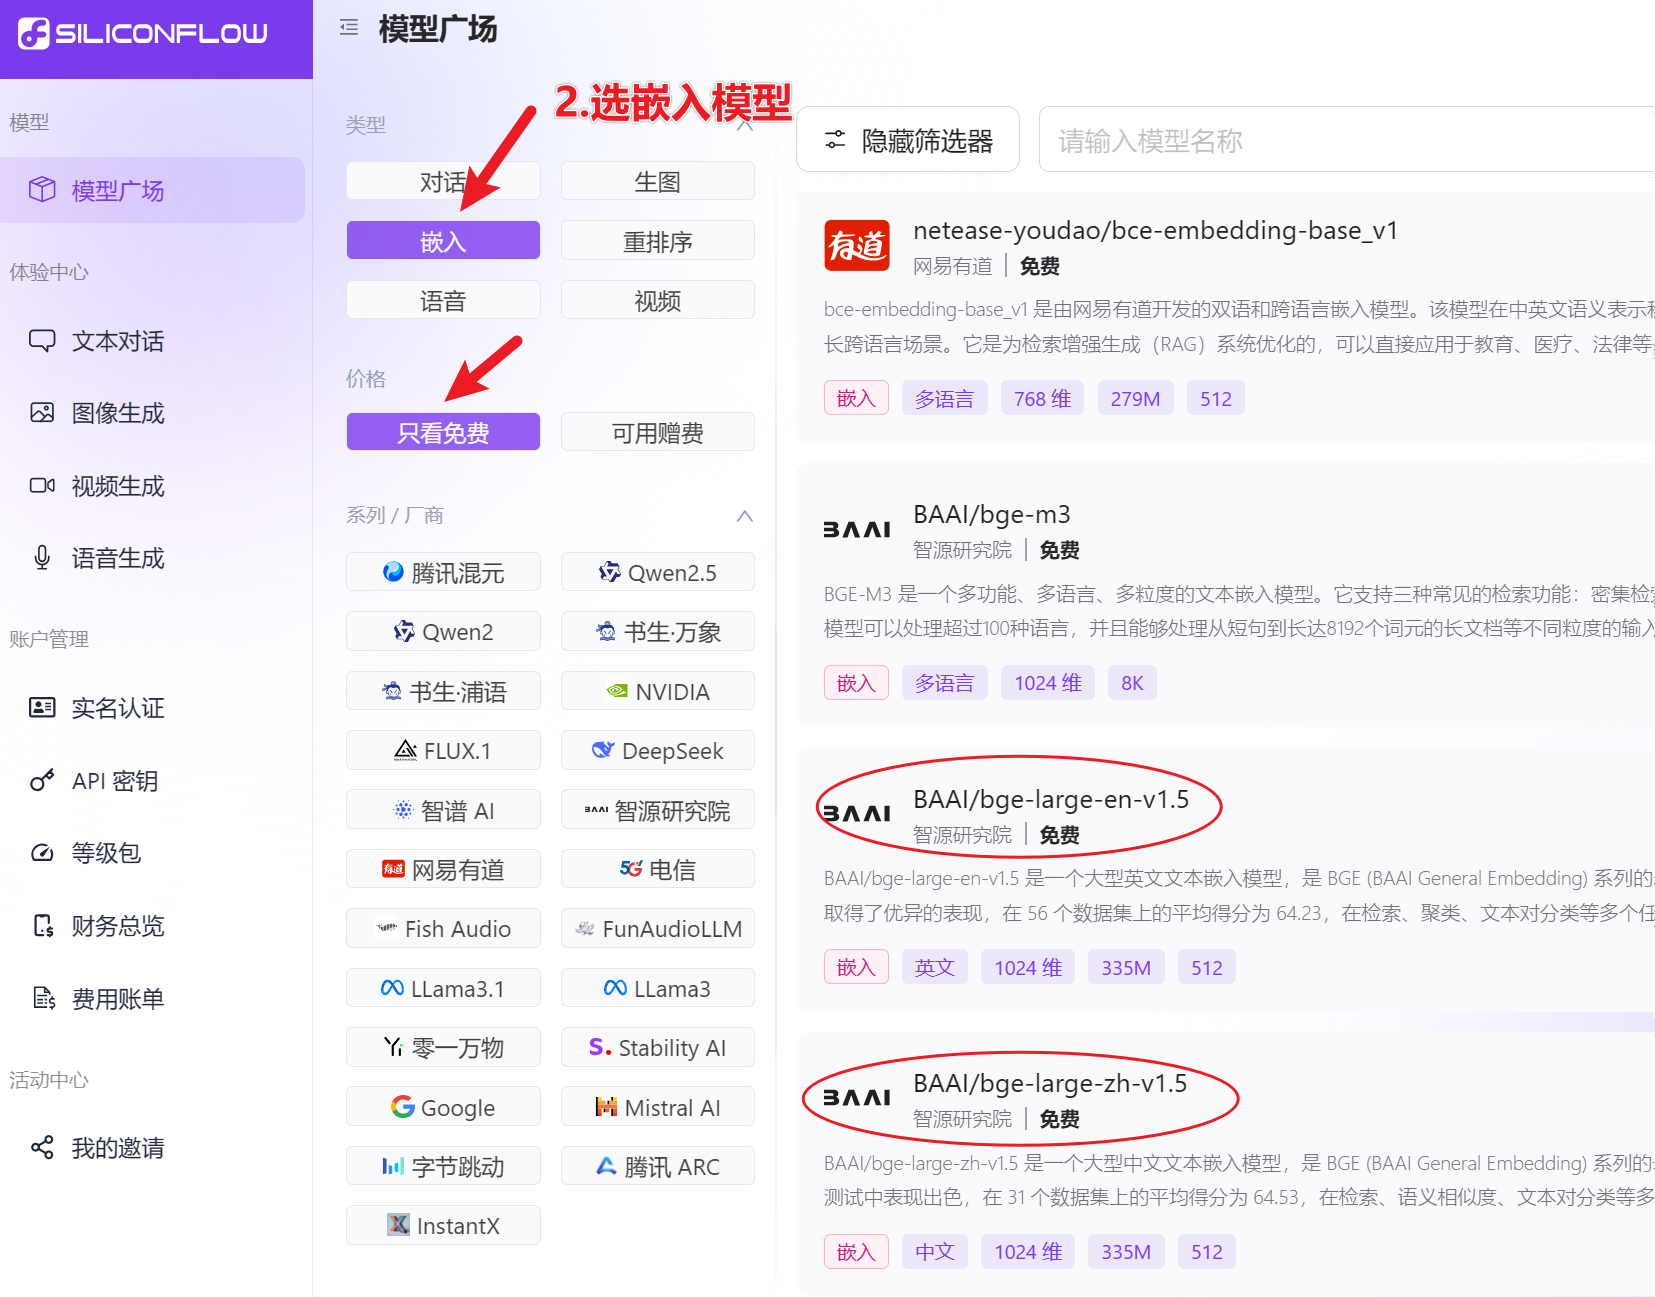The width and height of the screenshot is (1655, 1297).
Task: Collapse the 系列/厂商 section chevron
Action: click(x=744, y=516)
